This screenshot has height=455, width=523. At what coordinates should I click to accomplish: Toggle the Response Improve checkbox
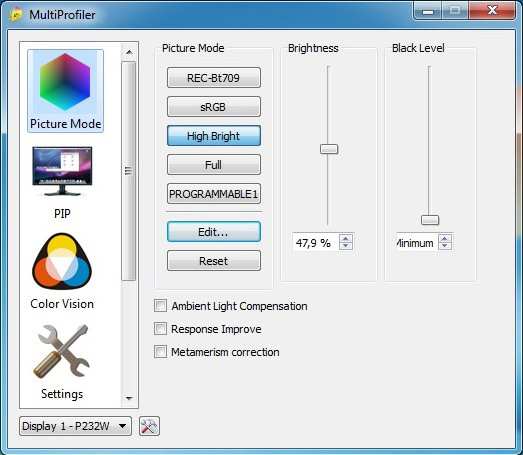click(160, 329)
